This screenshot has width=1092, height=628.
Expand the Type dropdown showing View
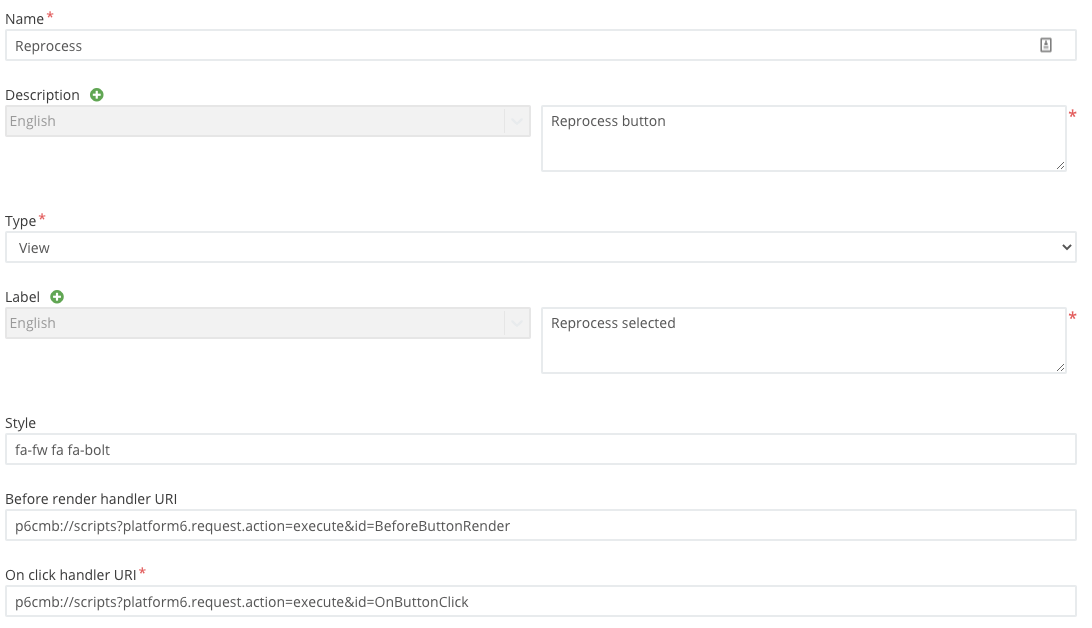(x=540, y=247)
